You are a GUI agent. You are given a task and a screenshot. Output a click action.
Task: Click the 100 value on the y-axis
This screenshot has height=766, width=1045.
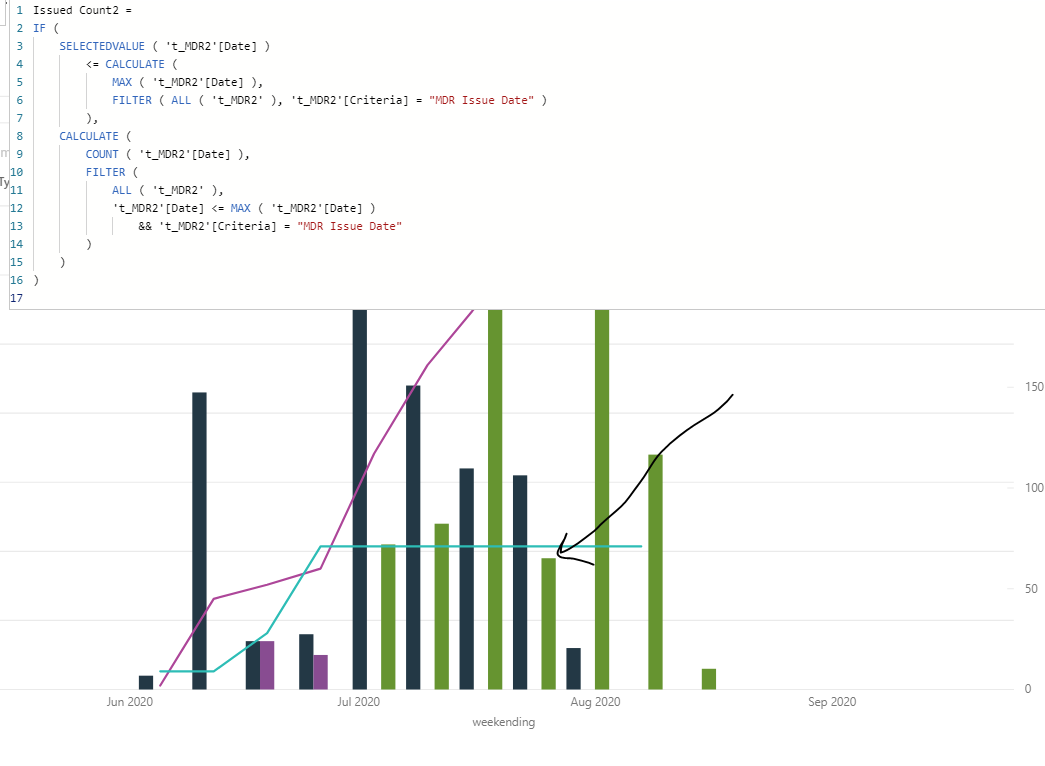coord(1034,487)
